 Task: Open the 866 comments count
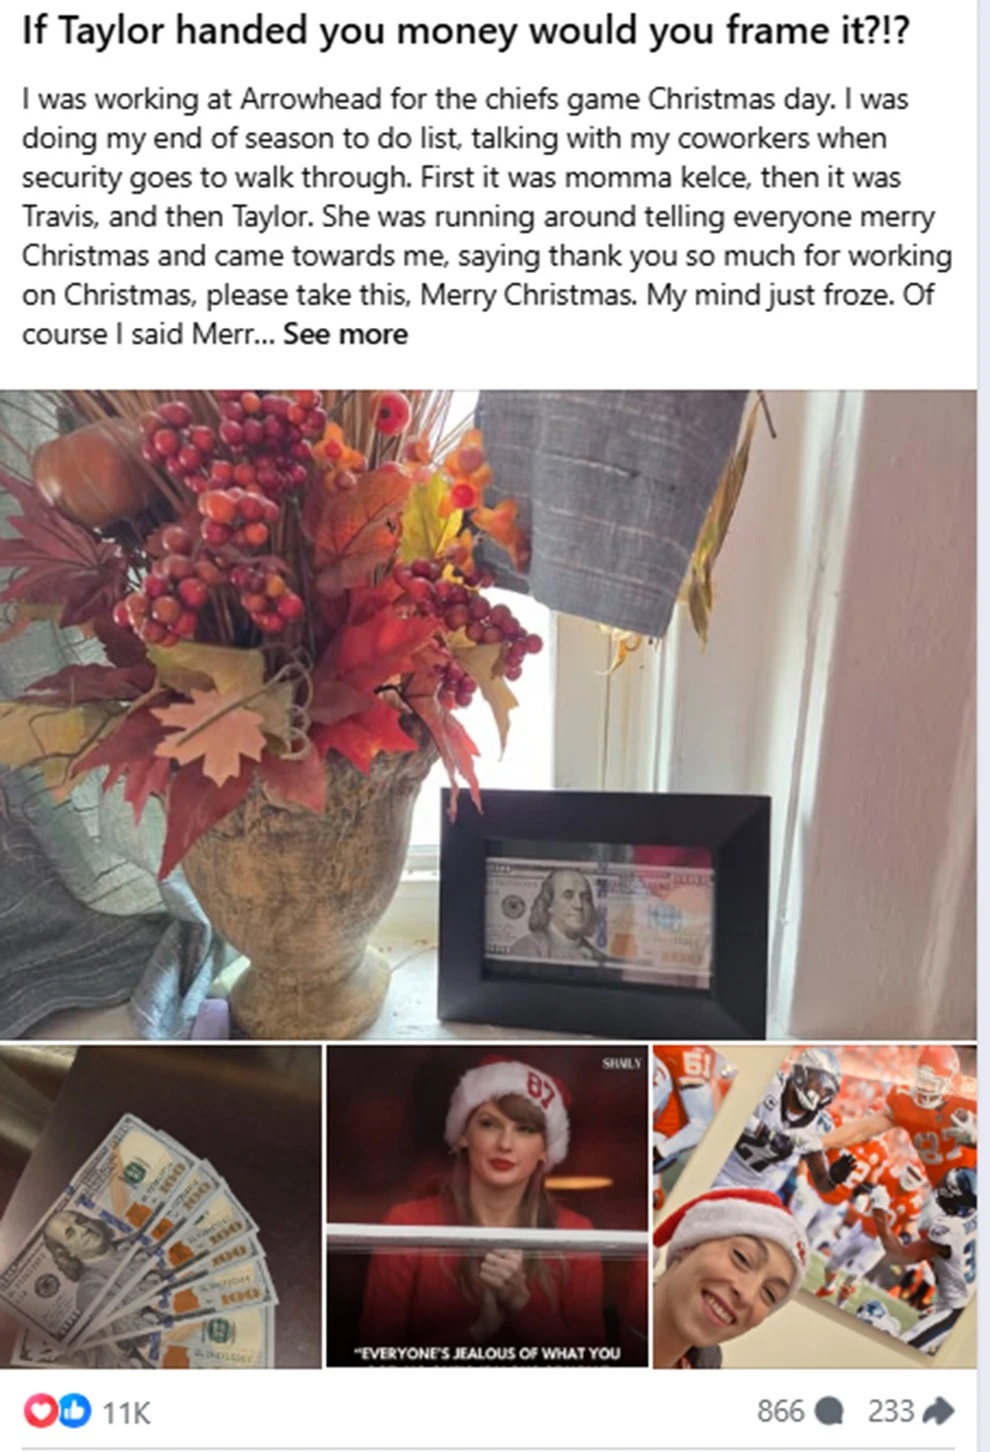click(x=780, y=1411)
